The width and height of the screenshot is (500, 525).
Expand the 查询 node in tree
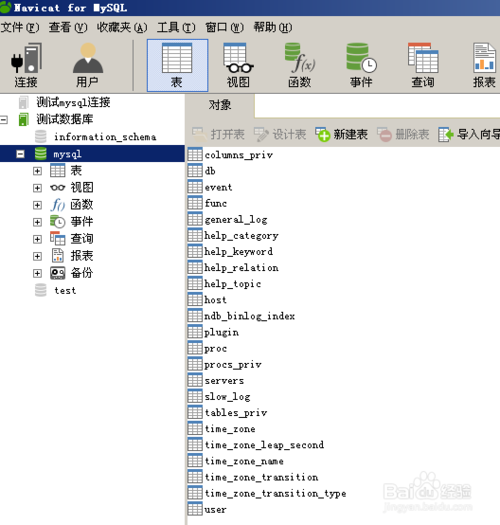[x=37, y=239]
